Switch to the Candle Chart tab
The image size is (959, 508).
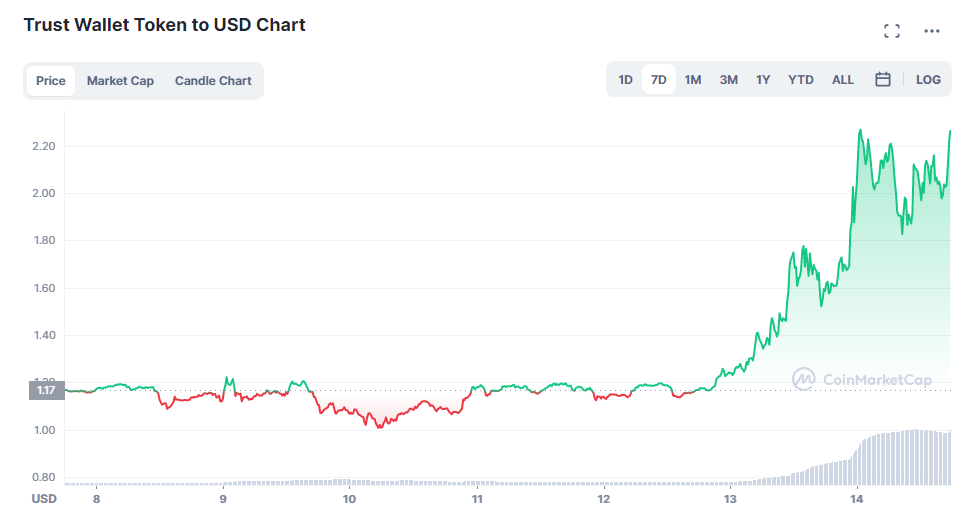[213, 81]
